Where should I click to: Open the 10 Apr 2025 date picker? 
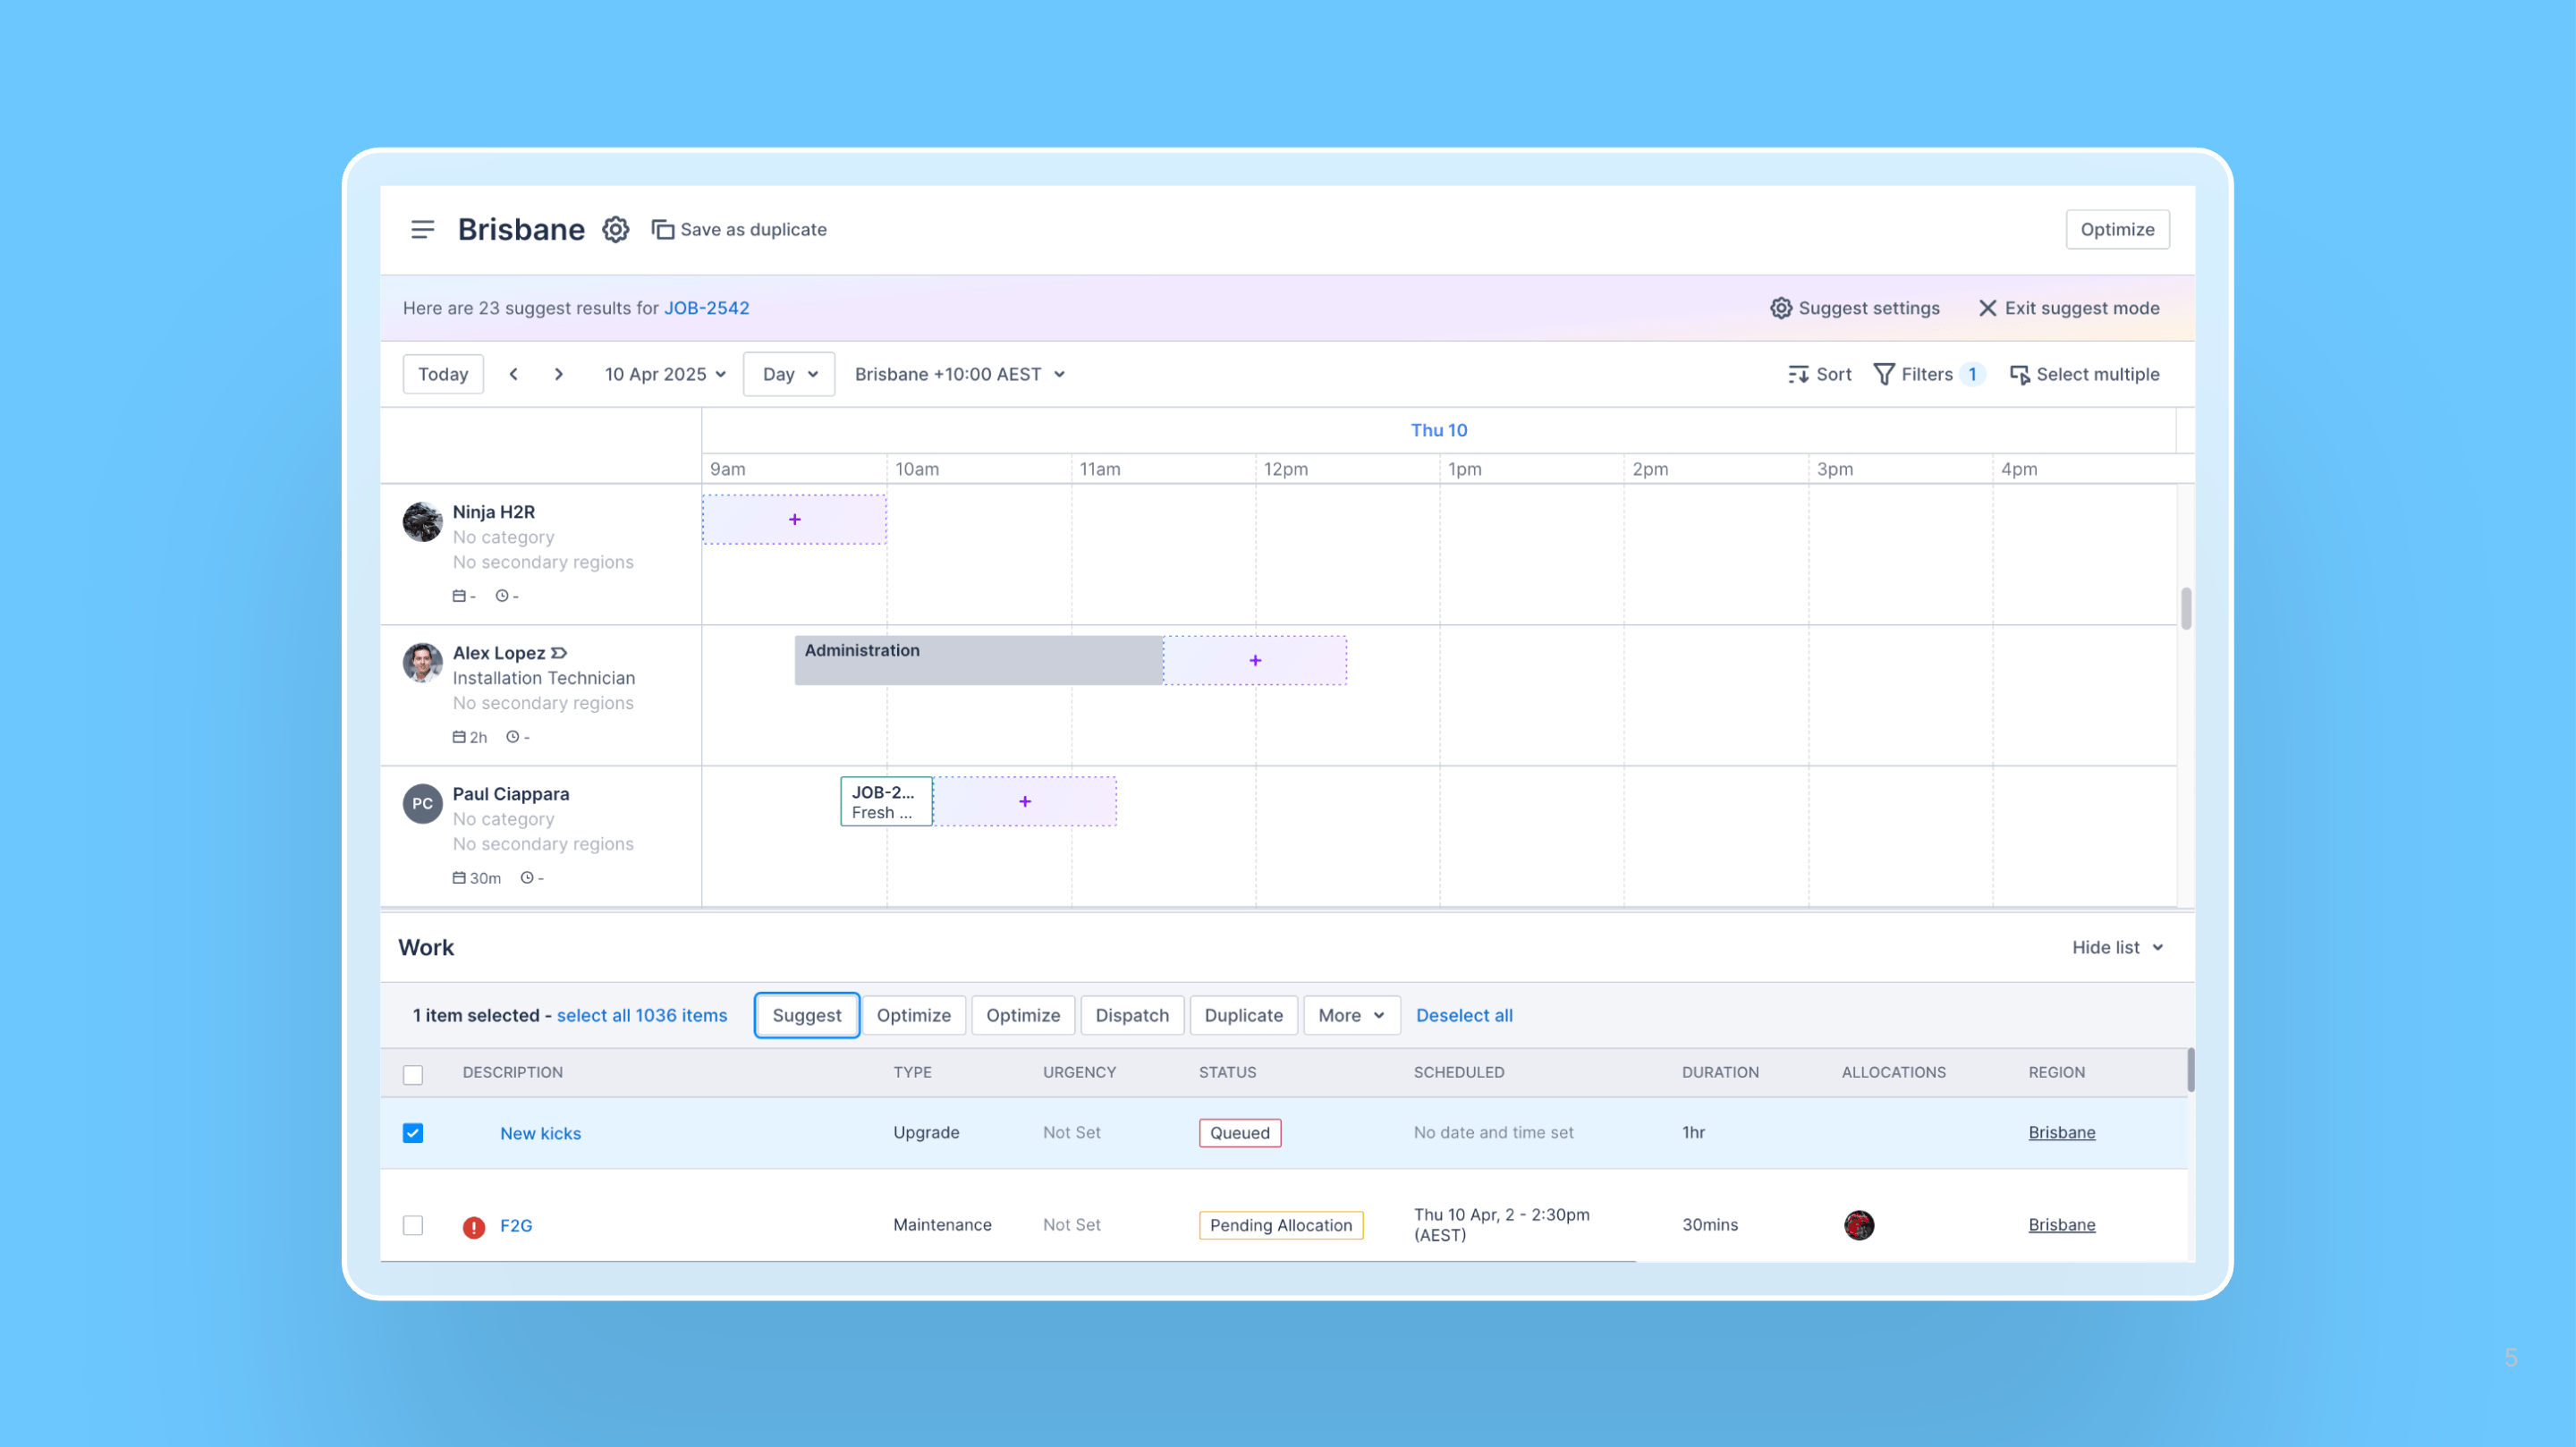point(665,374)
